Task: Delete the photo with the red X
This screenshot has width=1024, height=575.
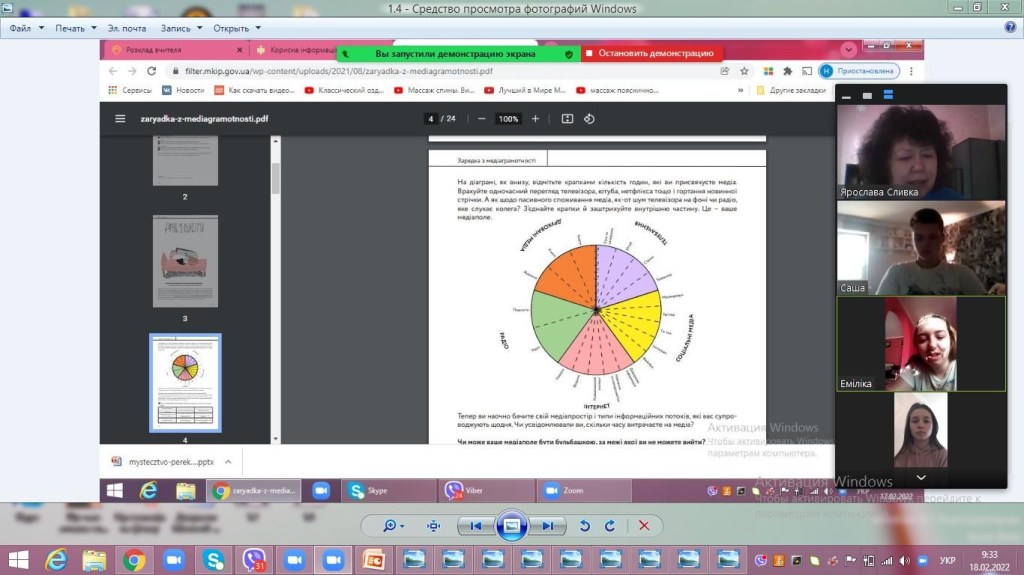Action: [644, 525]
